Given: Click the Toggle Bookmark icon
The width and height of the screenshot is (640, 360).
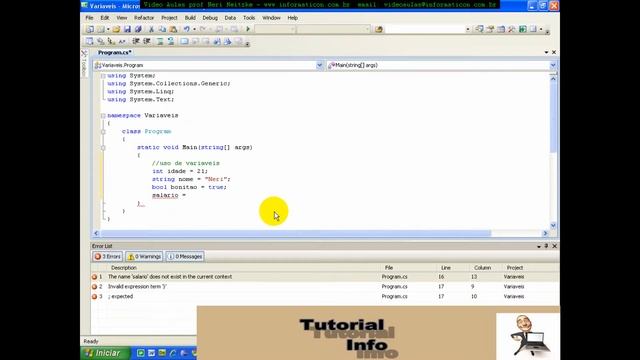Looking at the screenshot, I should pyautogui.click(x=184, y=41).
